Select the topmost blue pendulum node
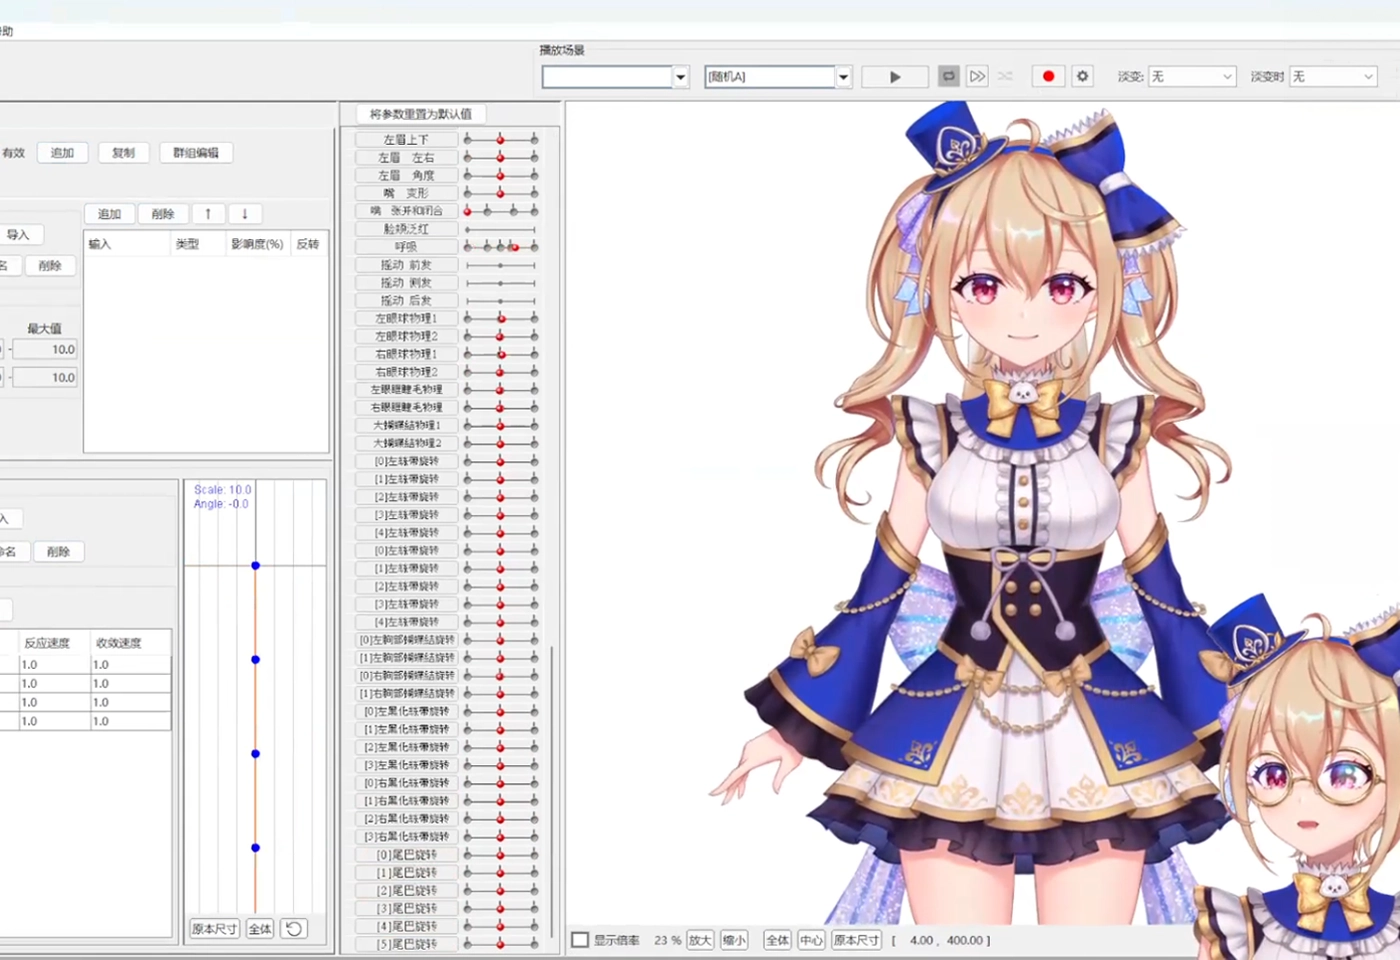The width and height of the screenshot is (1400, 960). pyautogui.click(x=256, y=566)
